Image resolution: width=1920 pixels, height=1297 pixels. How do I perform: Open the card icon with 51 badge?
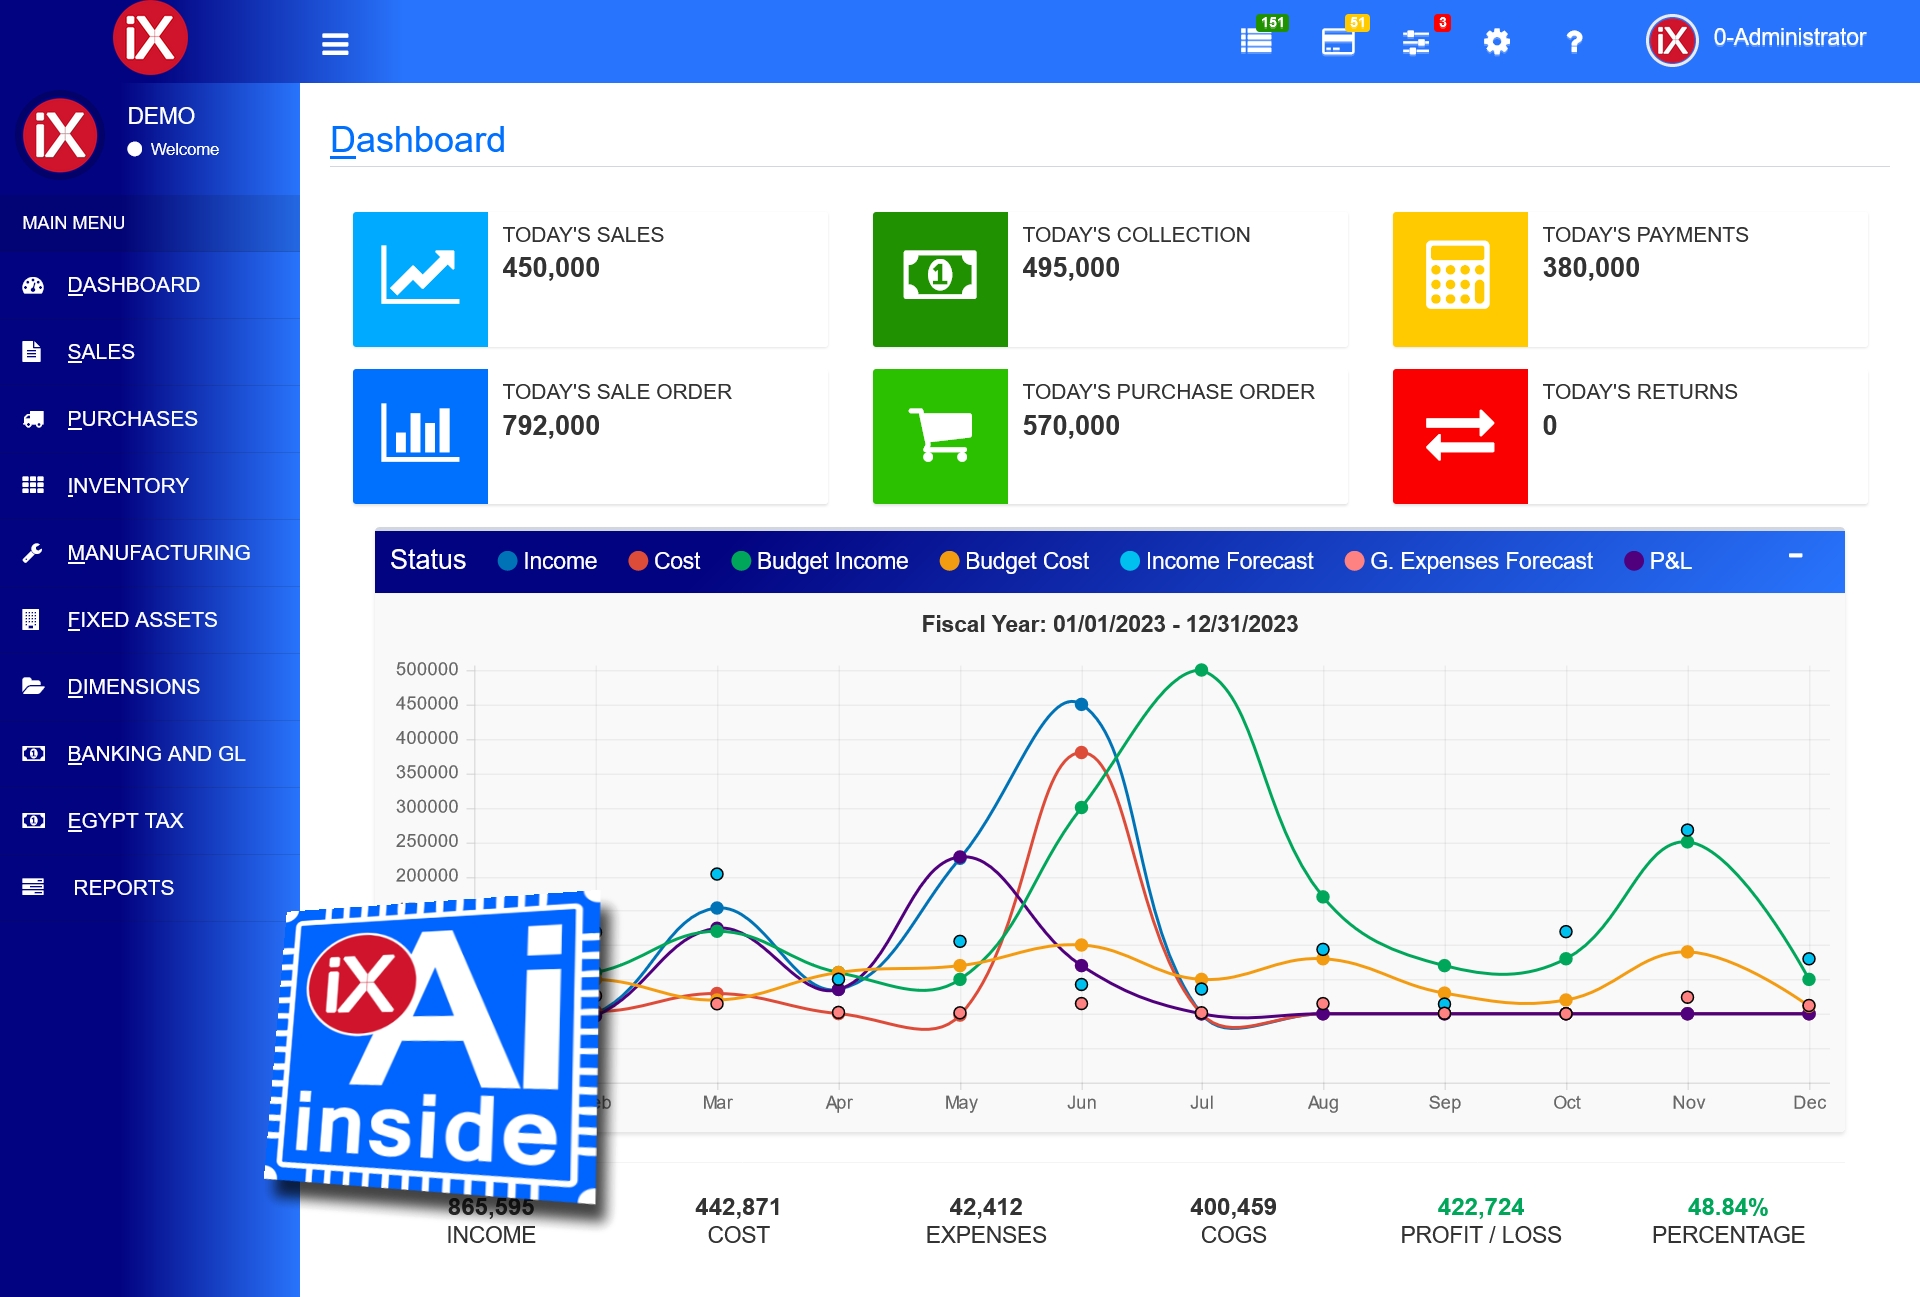coord(1338,41)
